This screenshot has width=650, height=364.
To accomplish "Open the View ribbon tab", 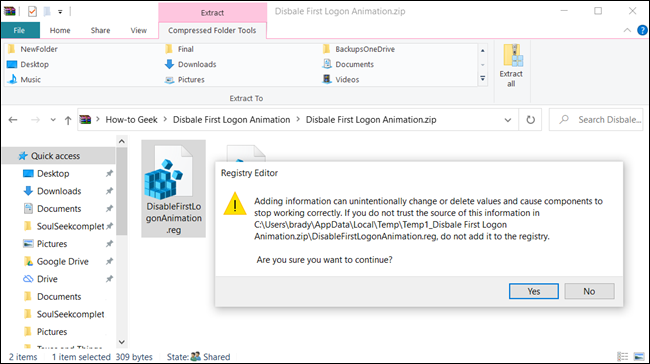I will pos(138,30).
